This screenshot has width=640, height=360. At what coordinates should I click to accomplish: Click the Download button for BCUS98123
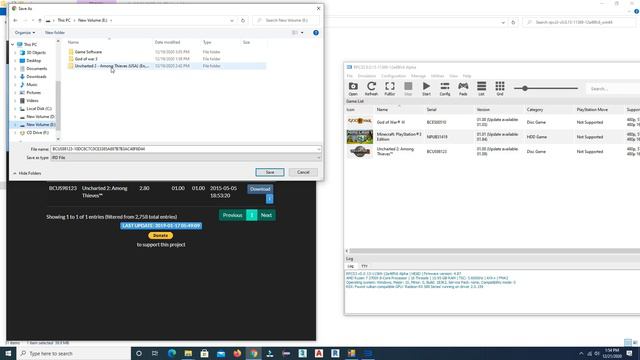[x=260, y=189]
